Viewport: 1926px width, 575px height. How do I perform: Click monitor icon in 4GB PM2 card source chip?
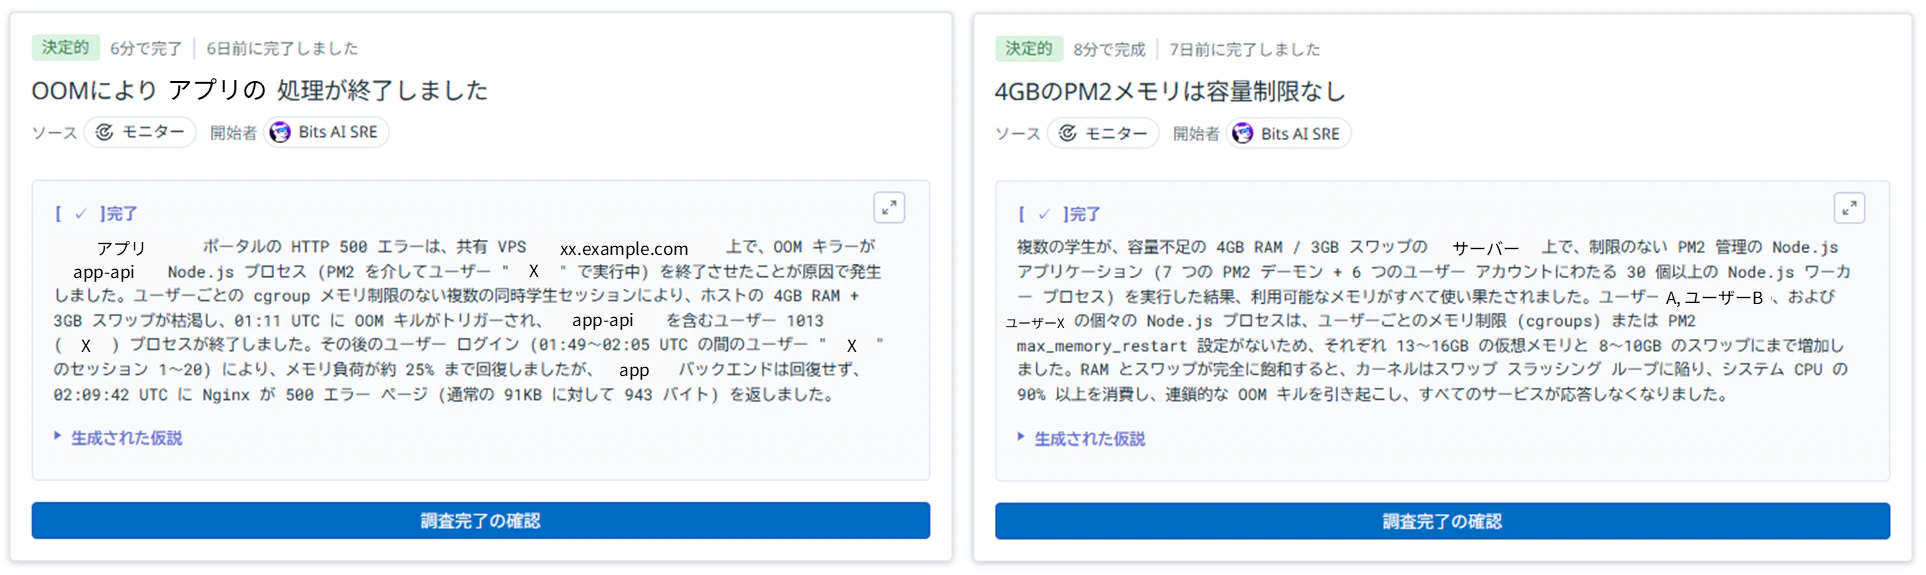click(x=1068, y=133)
